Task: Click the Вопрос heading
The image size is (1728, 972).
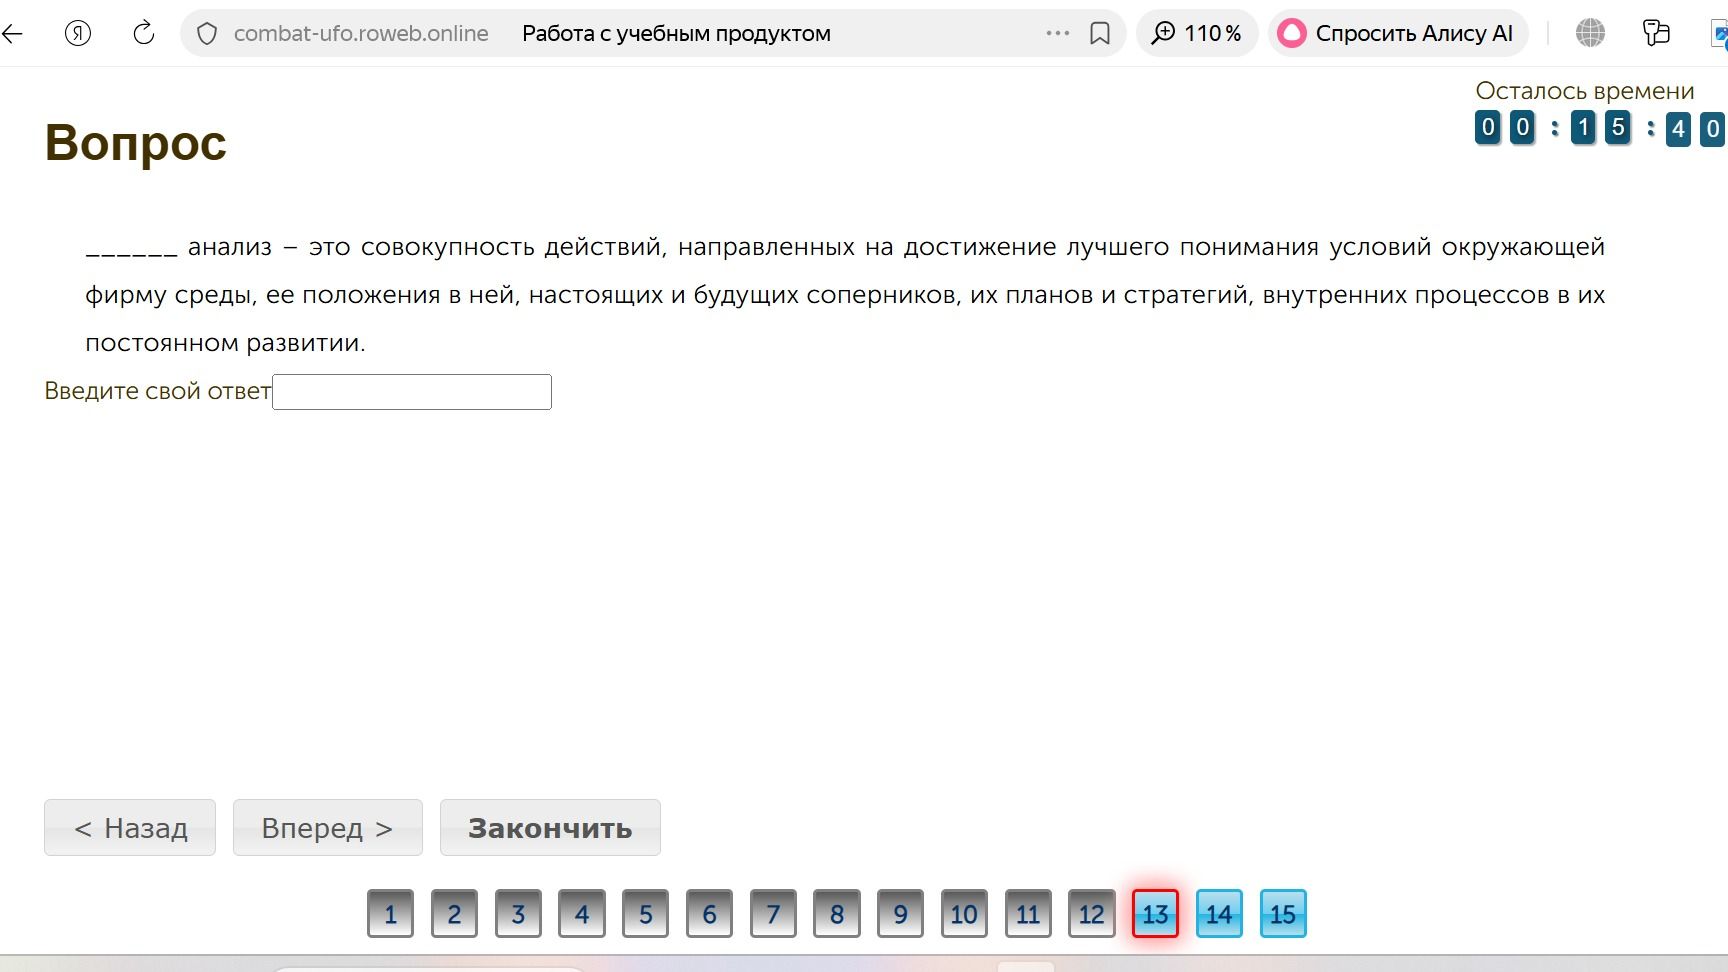Action: (136, 143)
